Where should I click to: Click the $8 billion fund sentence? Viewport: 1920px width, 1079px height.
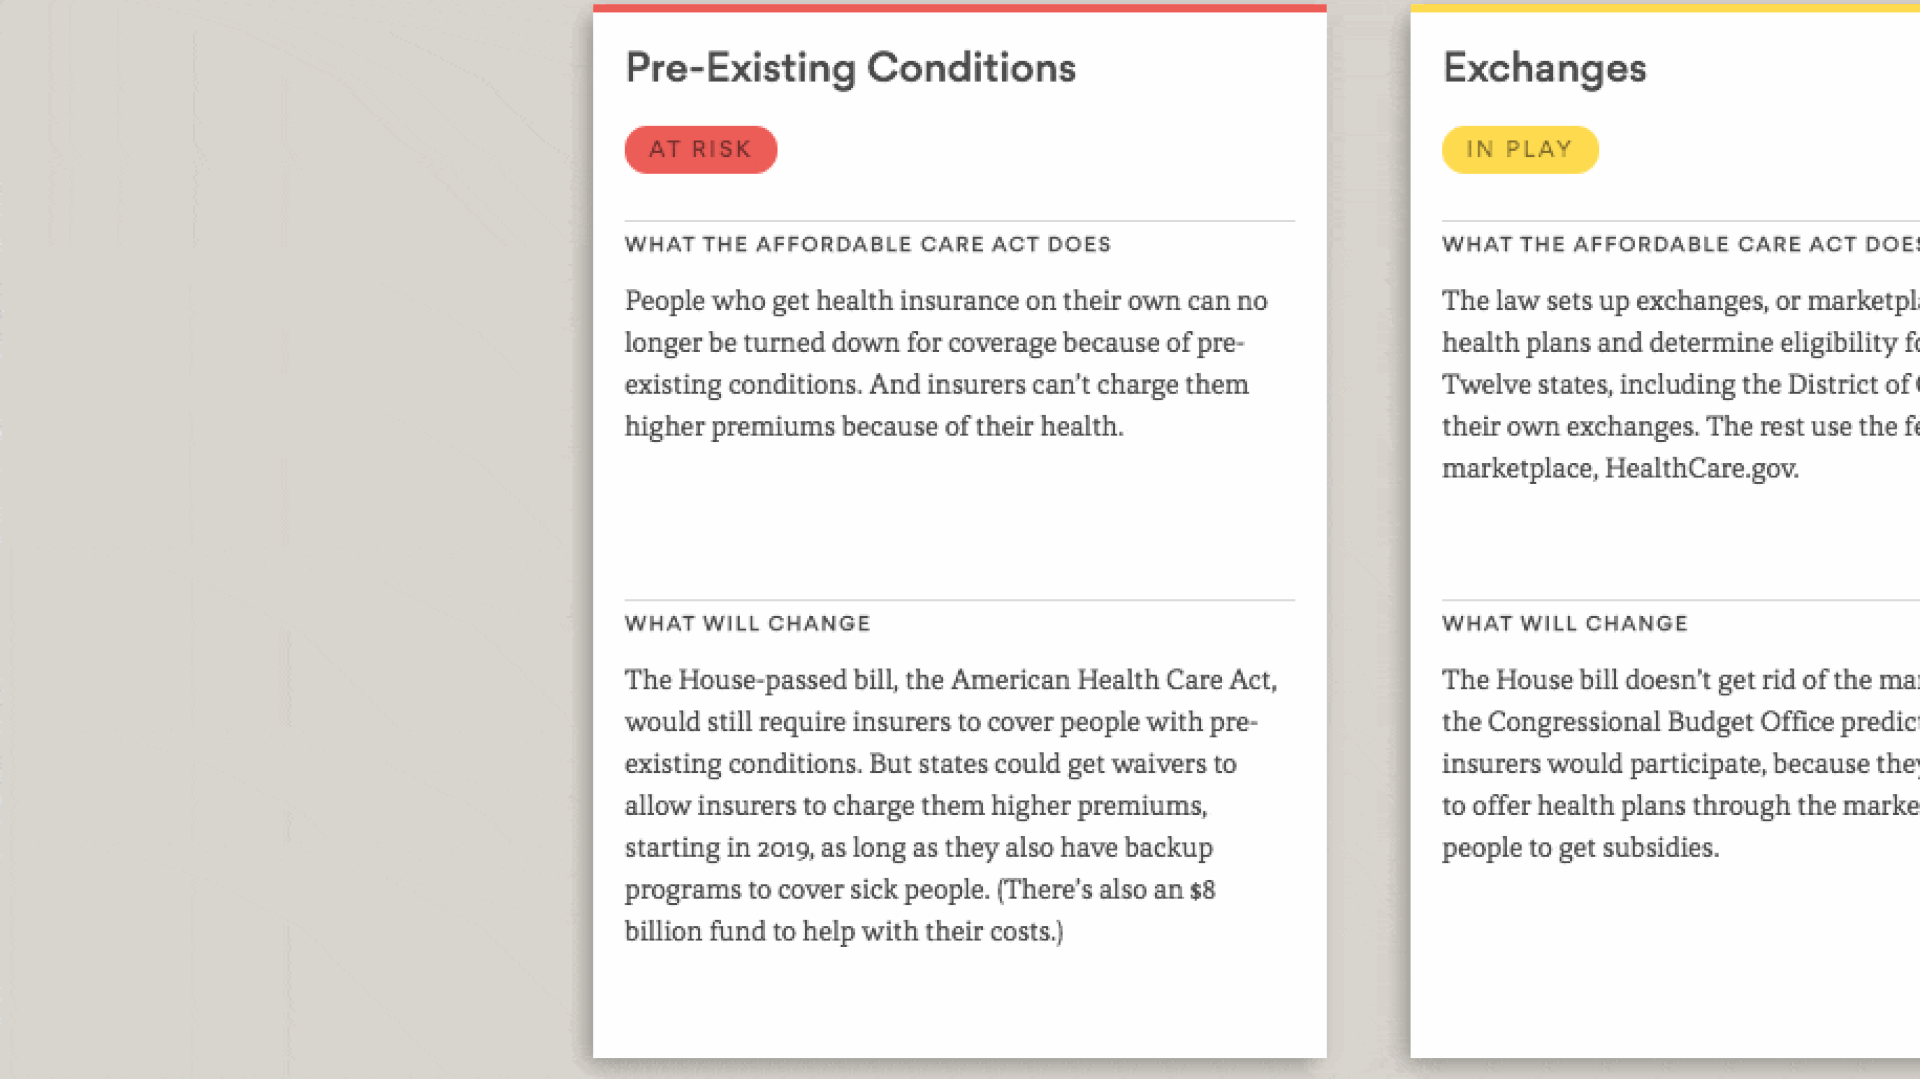pos(920,910)
